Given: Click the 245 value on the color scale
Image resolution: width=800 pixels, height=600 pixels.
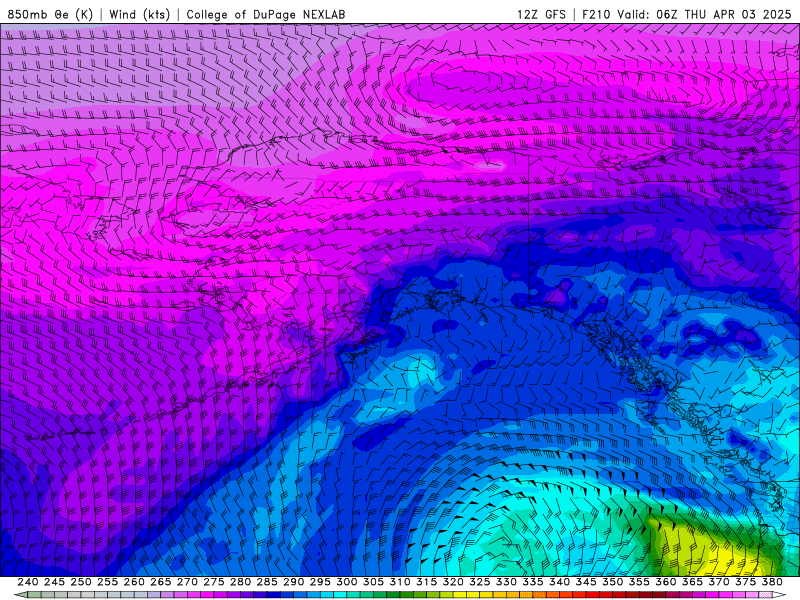Looking at the screenshot, I should coord(54,582).
